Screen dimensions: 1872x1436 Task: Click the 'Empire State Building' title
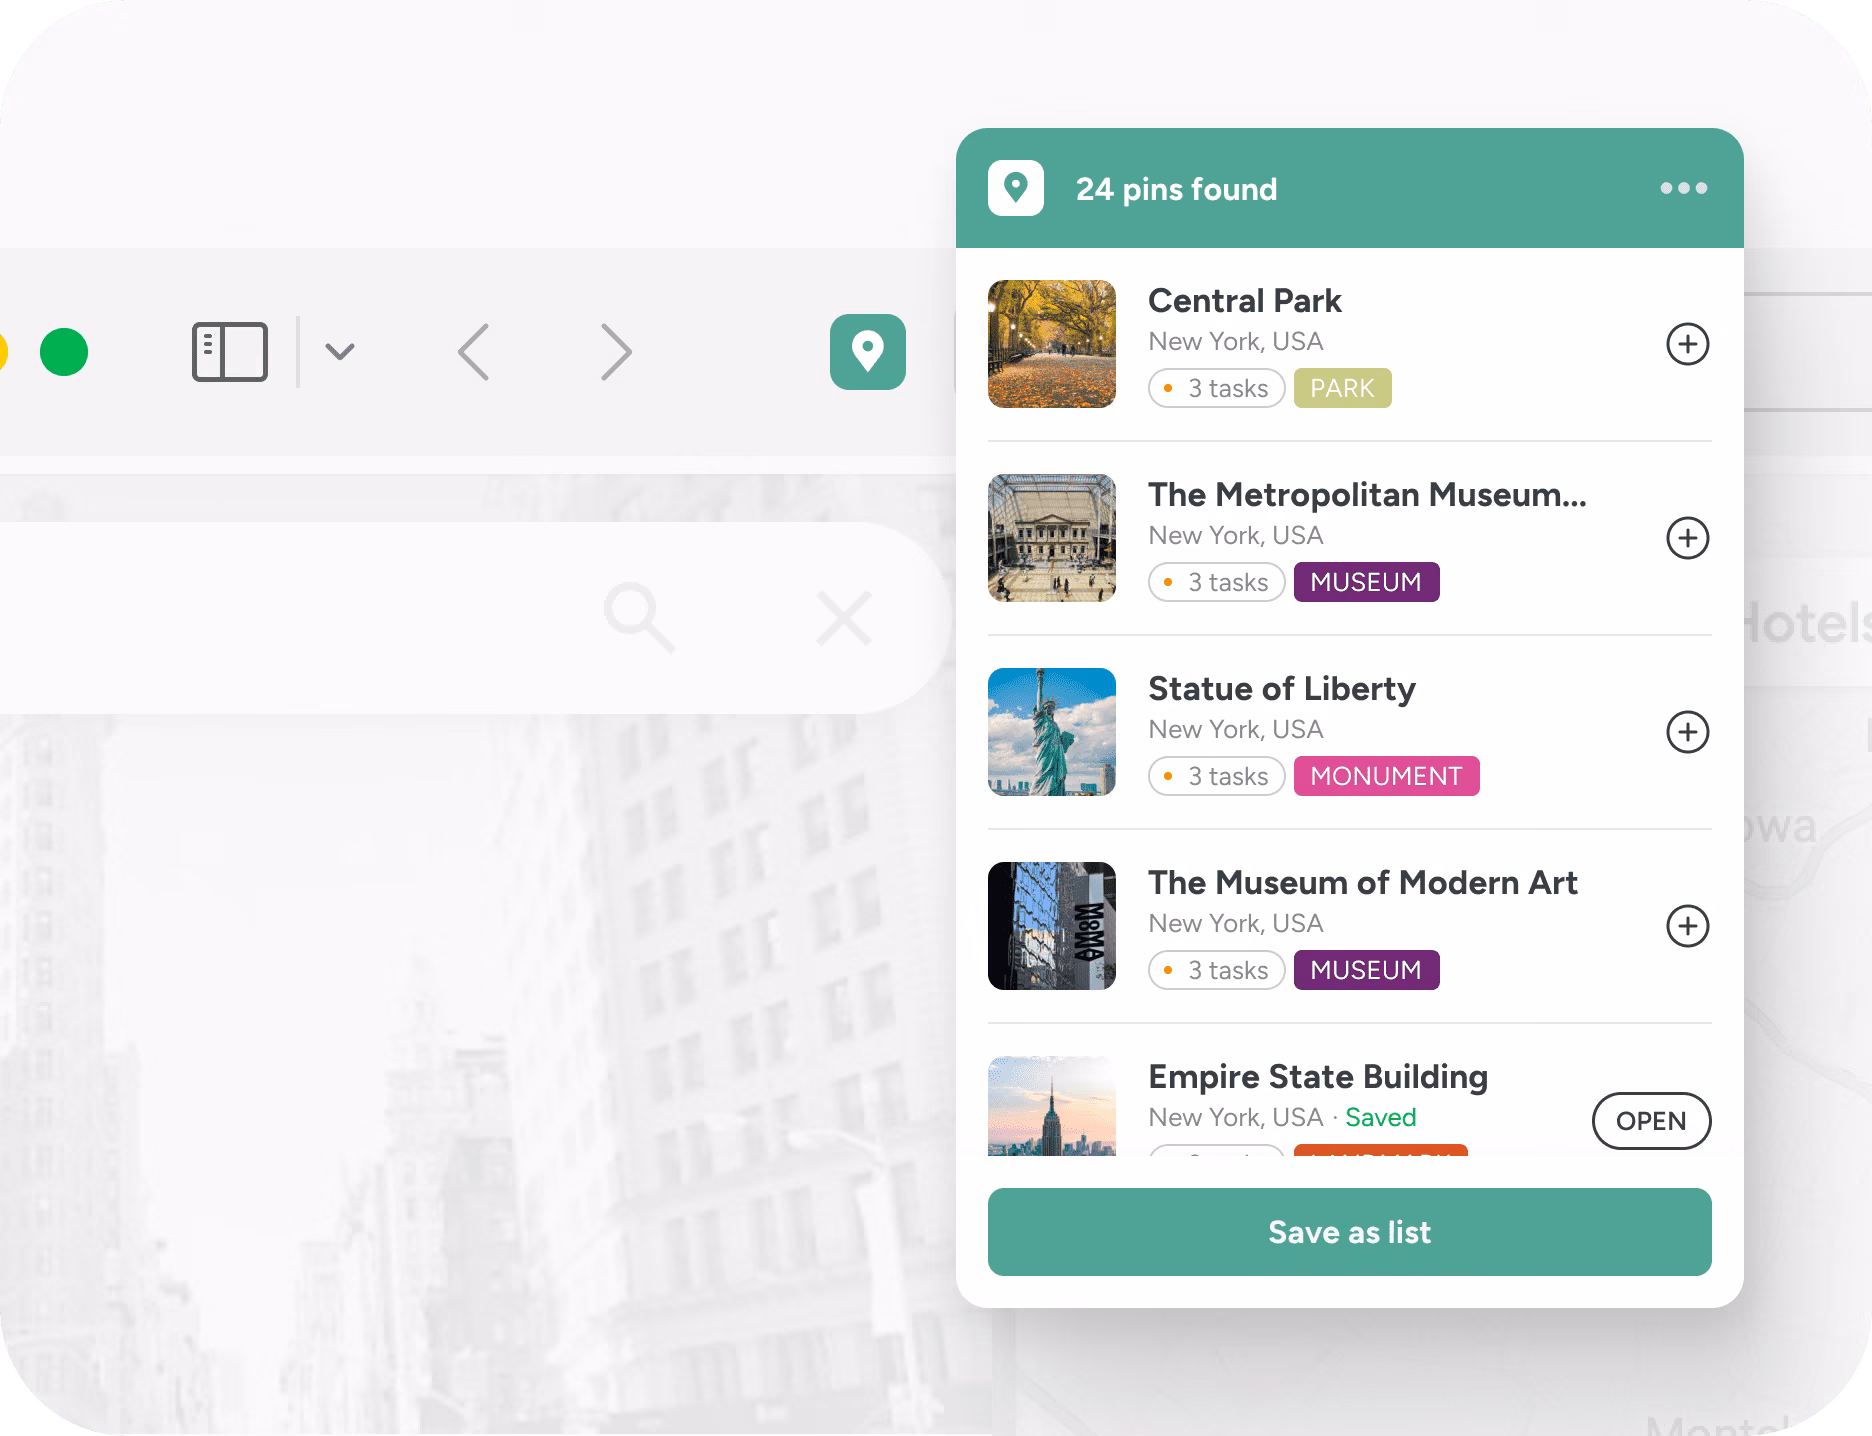tap(1318, 1077)
